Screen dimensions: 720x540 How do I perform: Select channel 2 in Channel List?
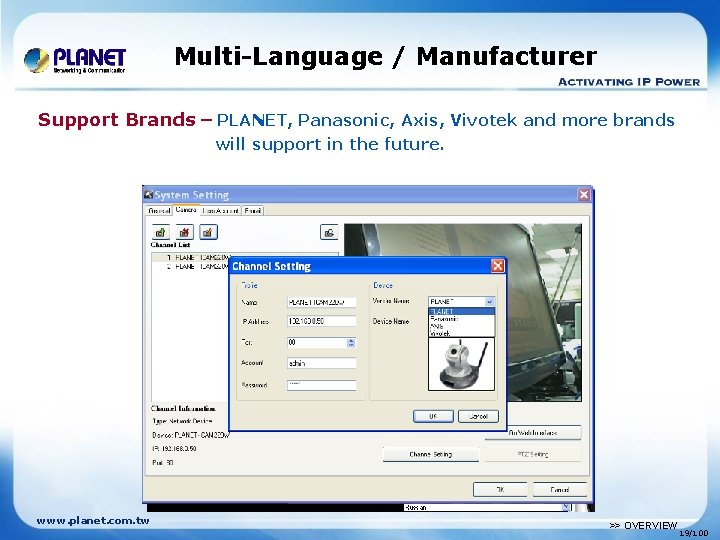pyautogui.click(x=191, y=266)
